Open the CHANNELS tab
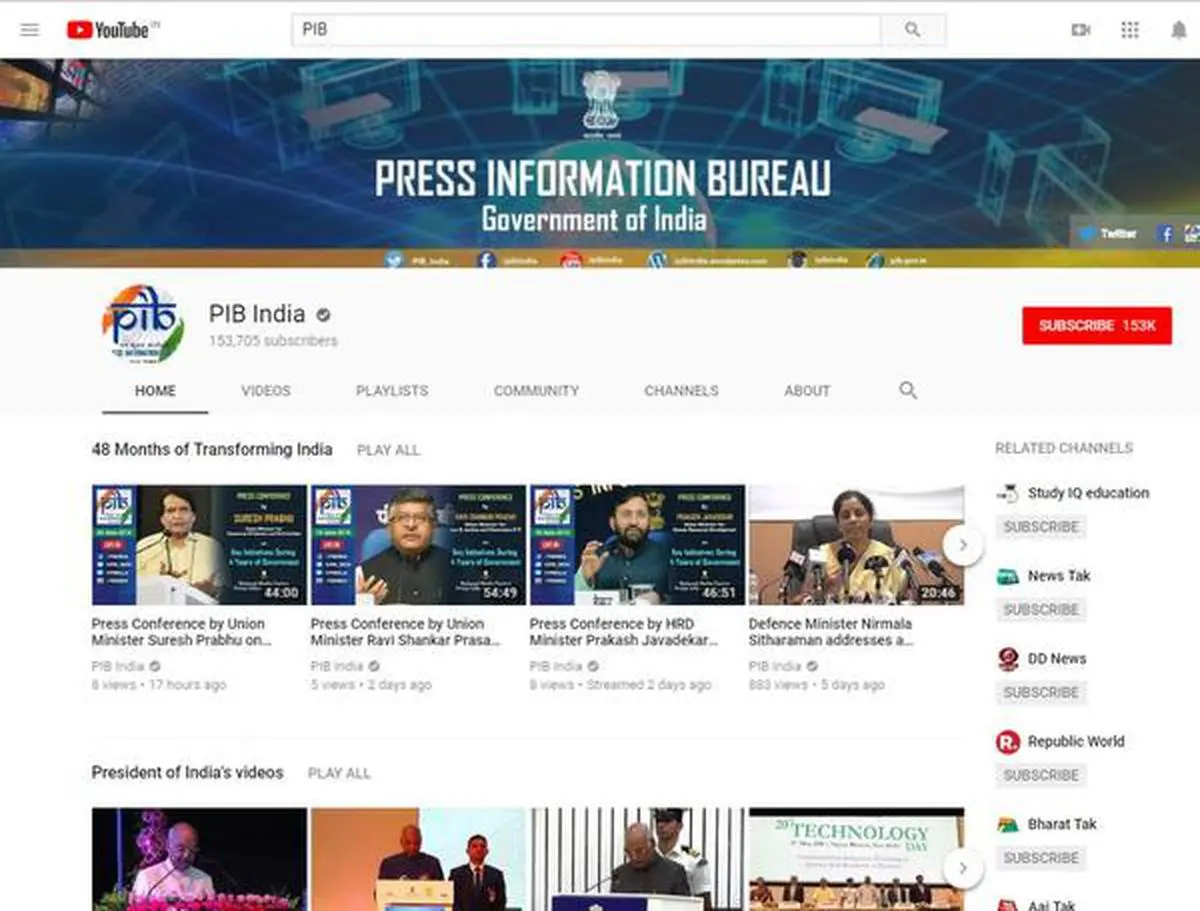The image size is (1200, 911). [681, 391]
